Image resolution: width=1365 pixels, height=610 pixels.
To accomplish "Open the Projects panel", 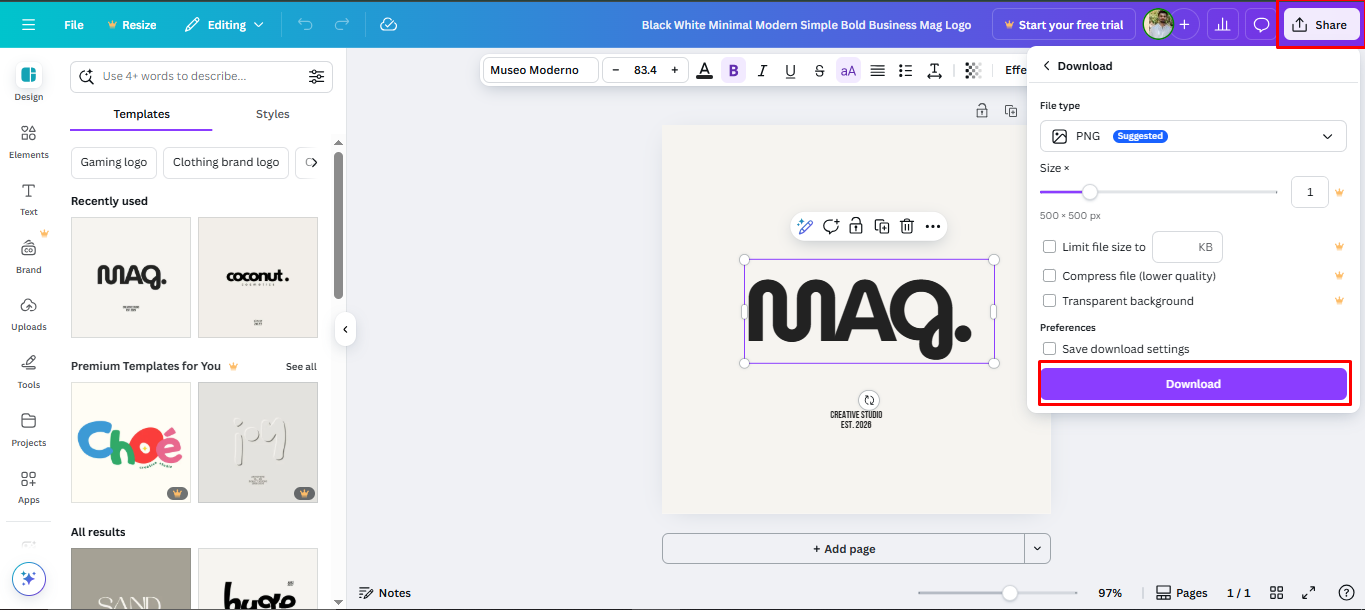I will [x=28, y=430].
